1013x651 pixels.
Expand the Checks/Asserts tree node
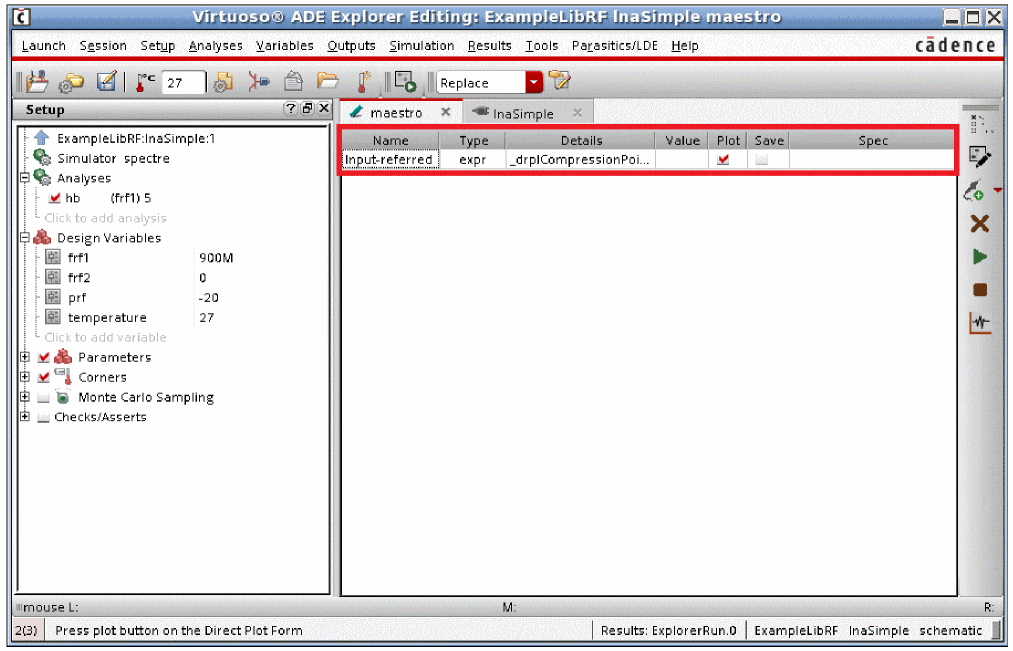25,417
